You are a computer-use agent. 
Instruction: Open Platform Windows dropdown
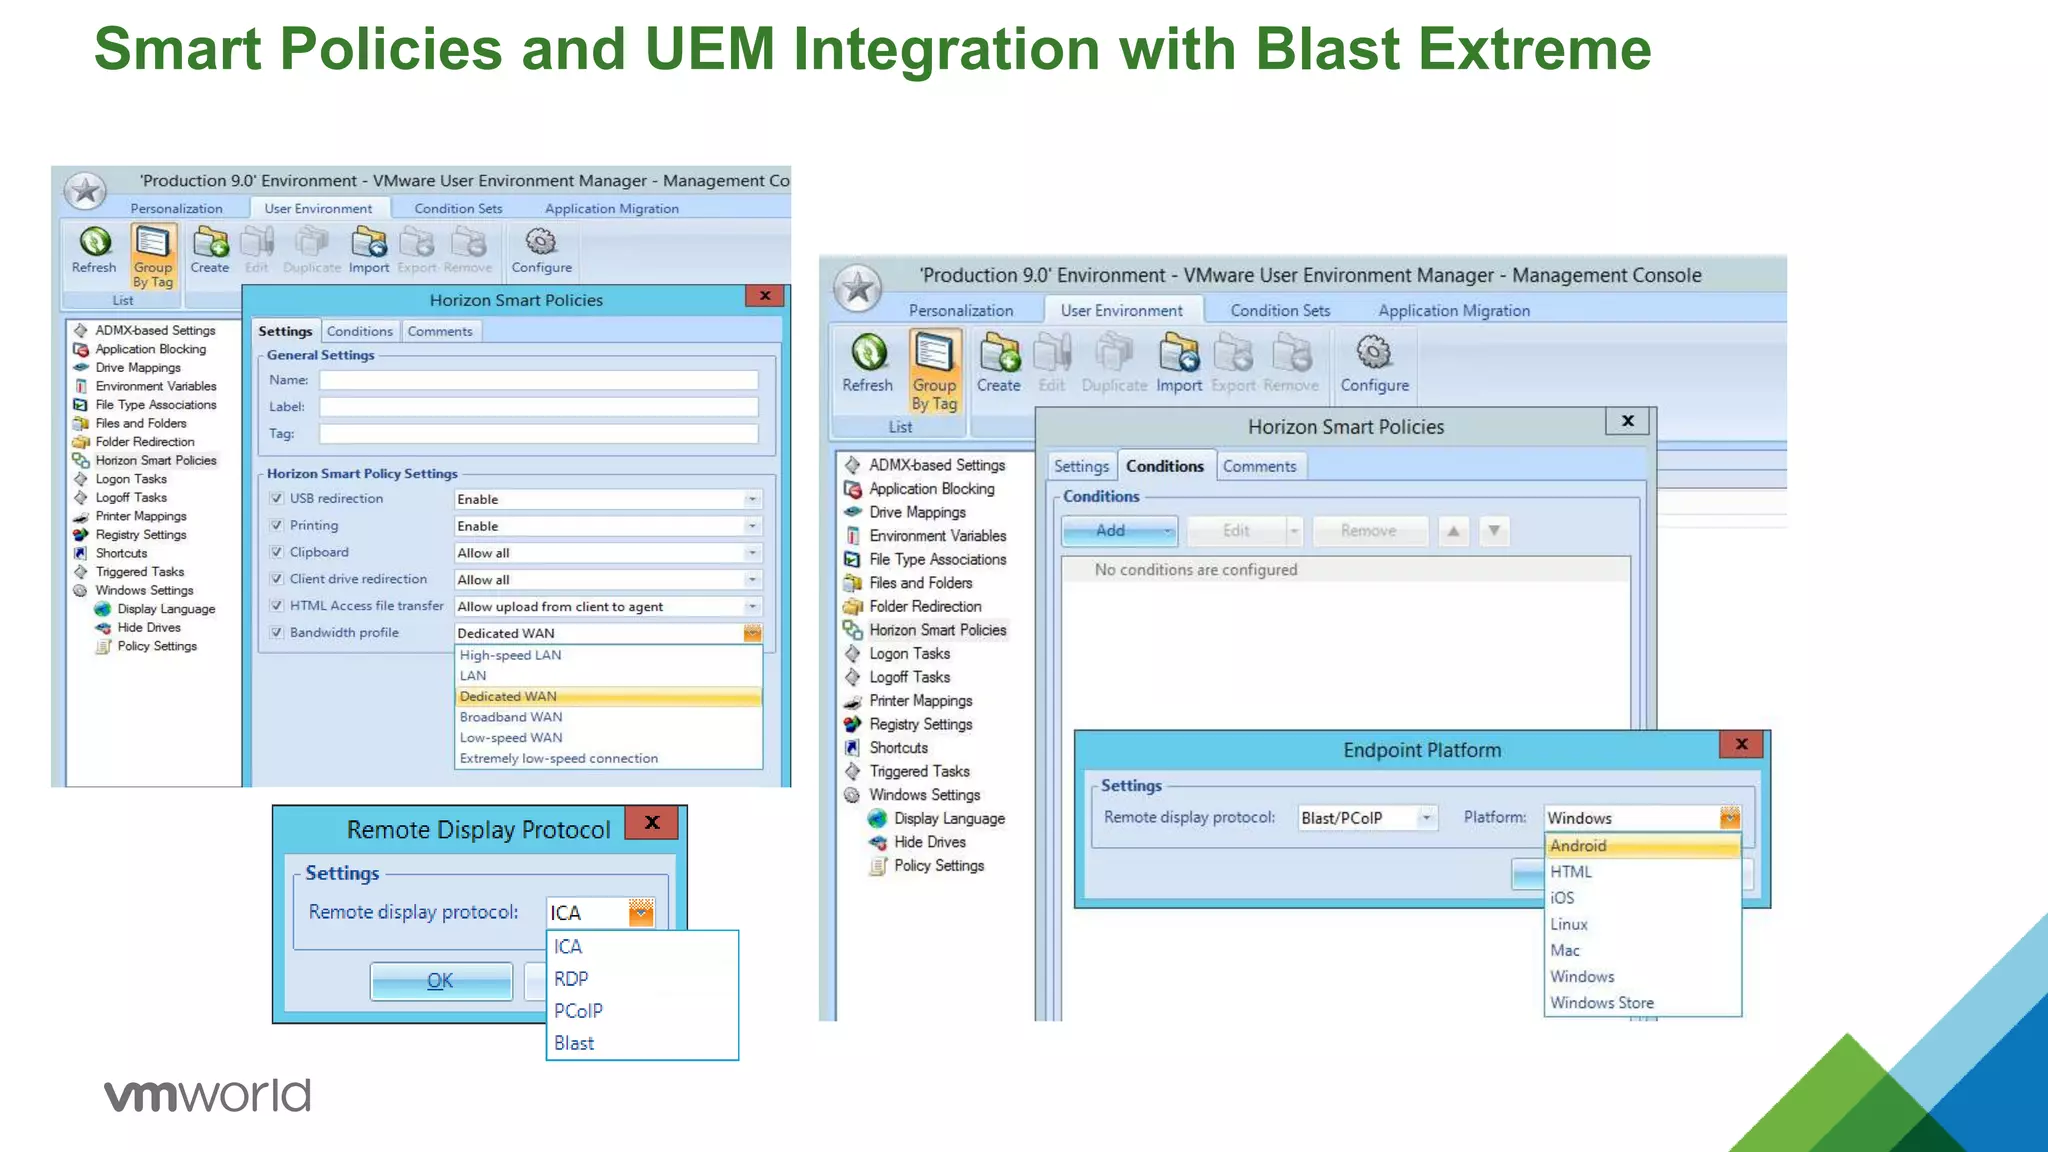pos(1730,818)
